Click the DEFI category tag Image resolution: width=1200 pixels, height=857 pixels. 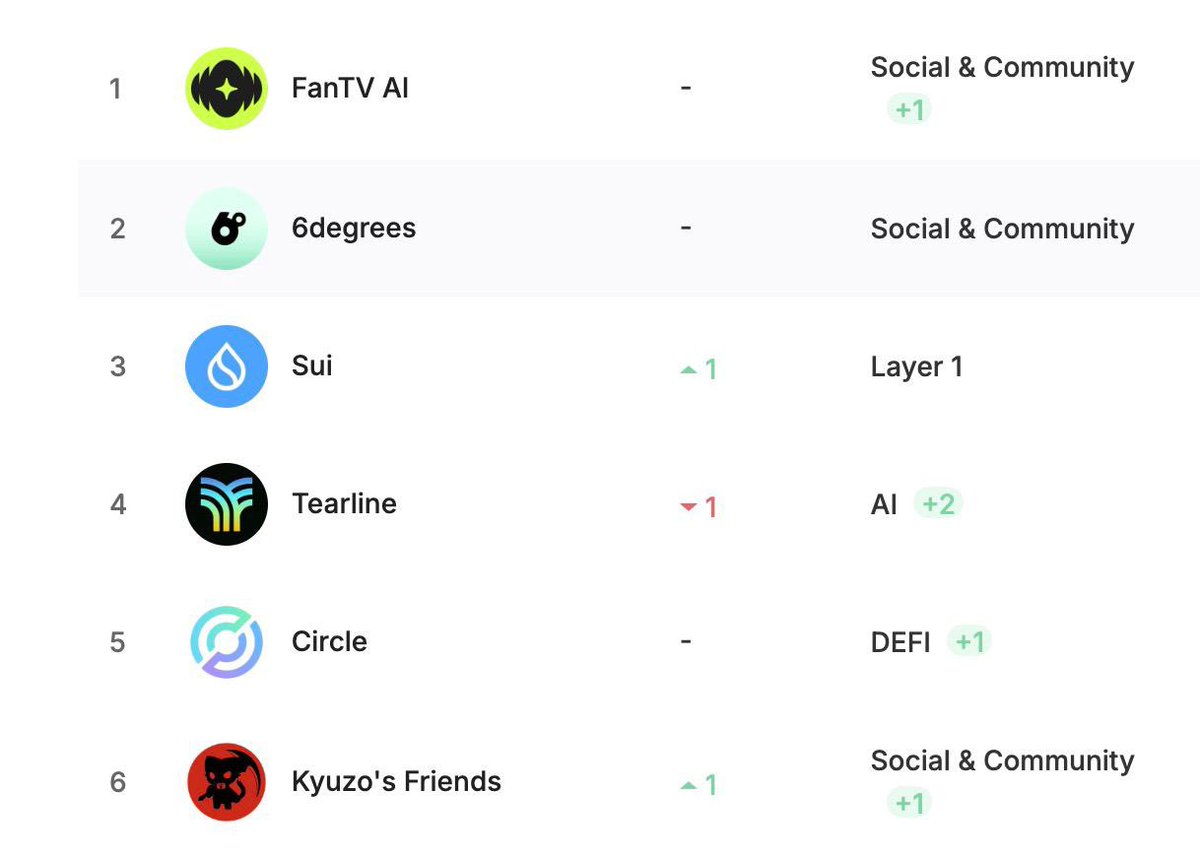tap(901, 642)
